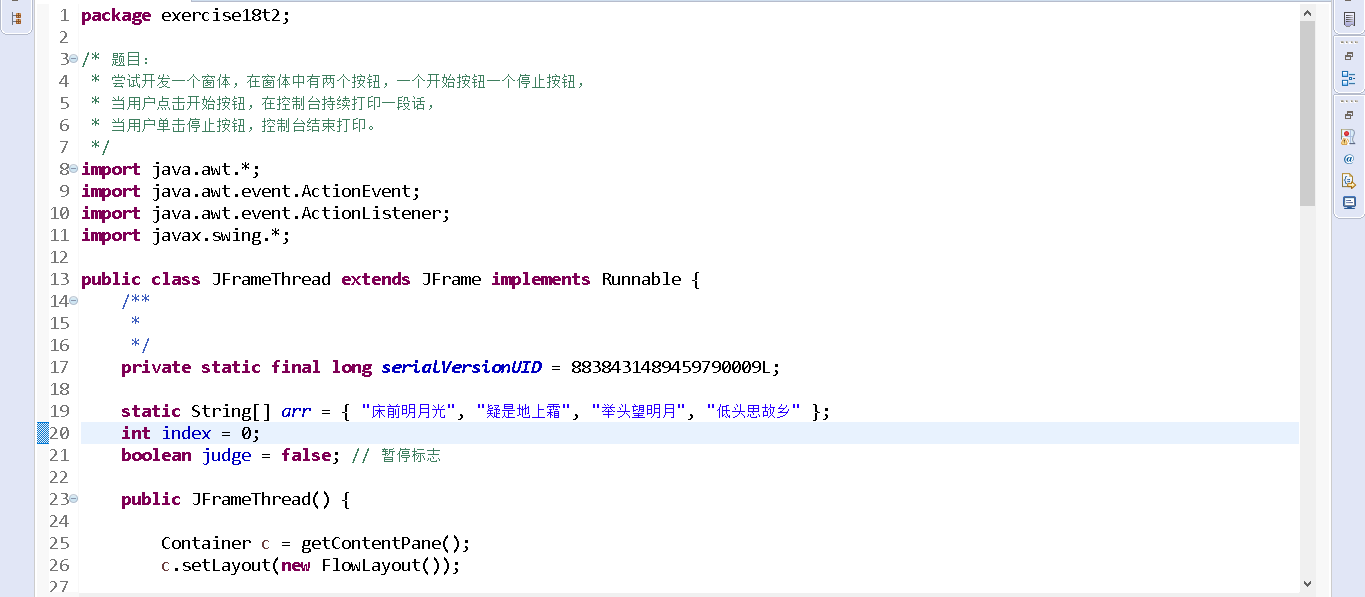Viewport: 1365px width, 597px height.
Task: Collapse the comment block at line 3
Action: 74,59
